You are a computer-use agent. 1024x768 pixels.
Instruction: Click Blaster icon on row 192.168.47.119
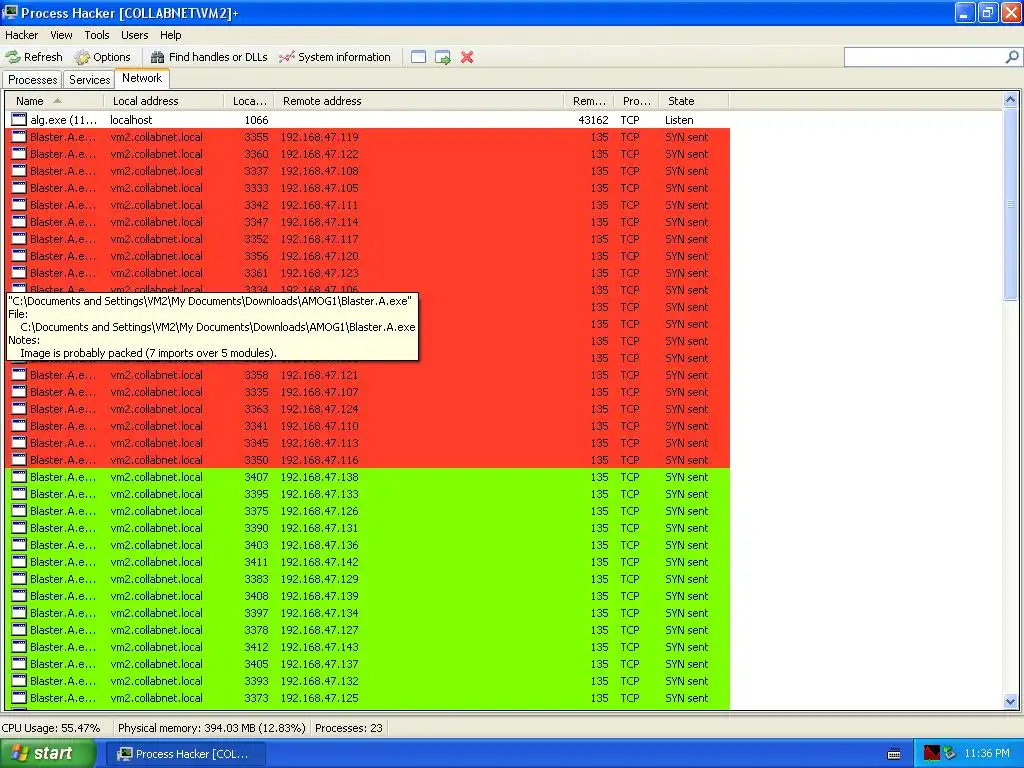pyautogui.click(x=19, y=136)
